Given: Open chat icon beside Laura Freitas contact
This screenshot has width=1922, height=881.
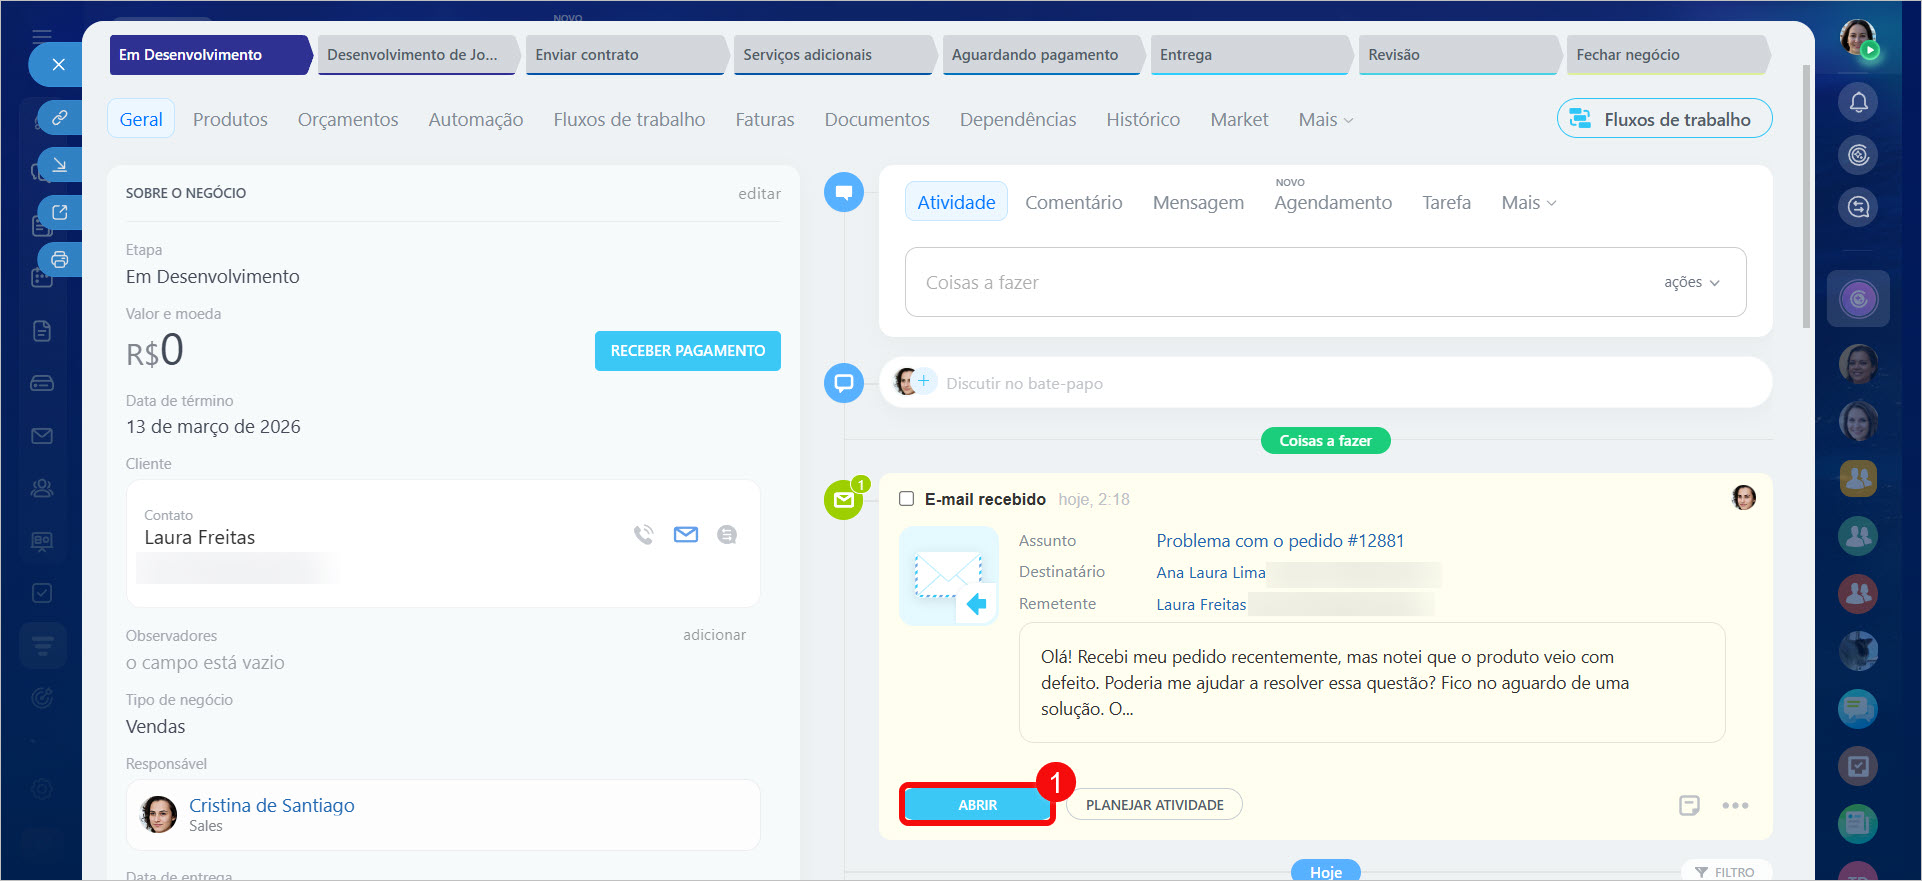Looking at the screenshot, I should pyautogui.click(x=727, y=535).
